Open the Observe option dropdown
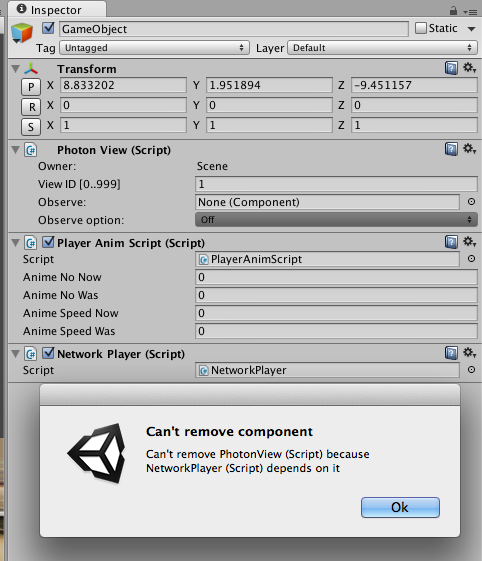Viewport: 482px width, 561px height. 336,220
